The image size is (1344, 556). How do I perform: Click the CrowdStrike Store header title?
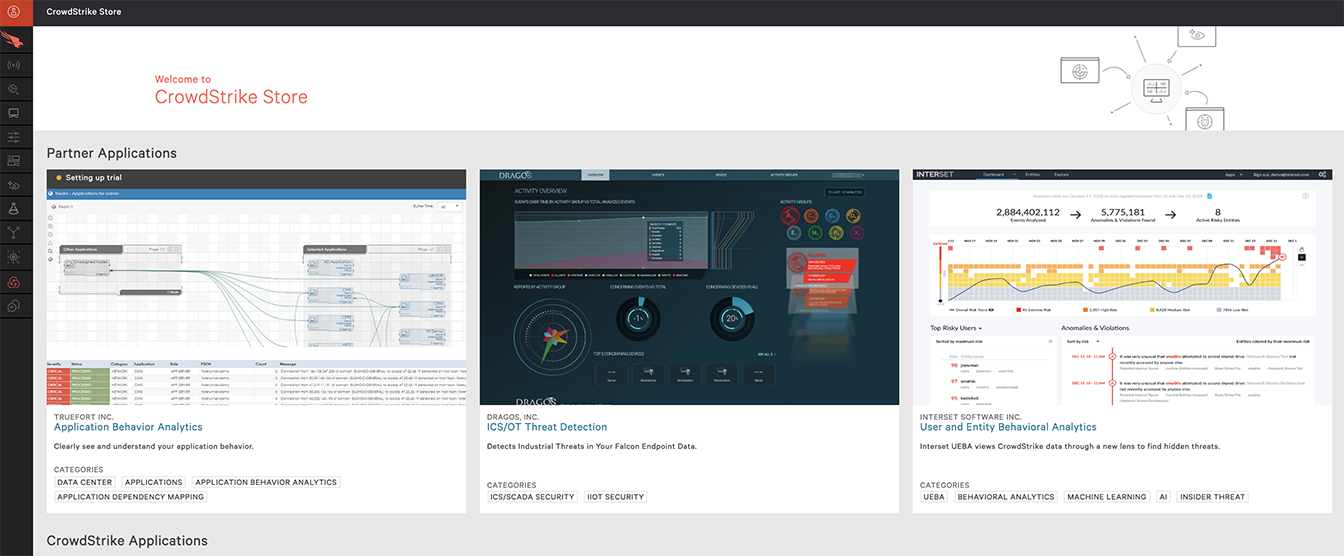click(84, 12)
